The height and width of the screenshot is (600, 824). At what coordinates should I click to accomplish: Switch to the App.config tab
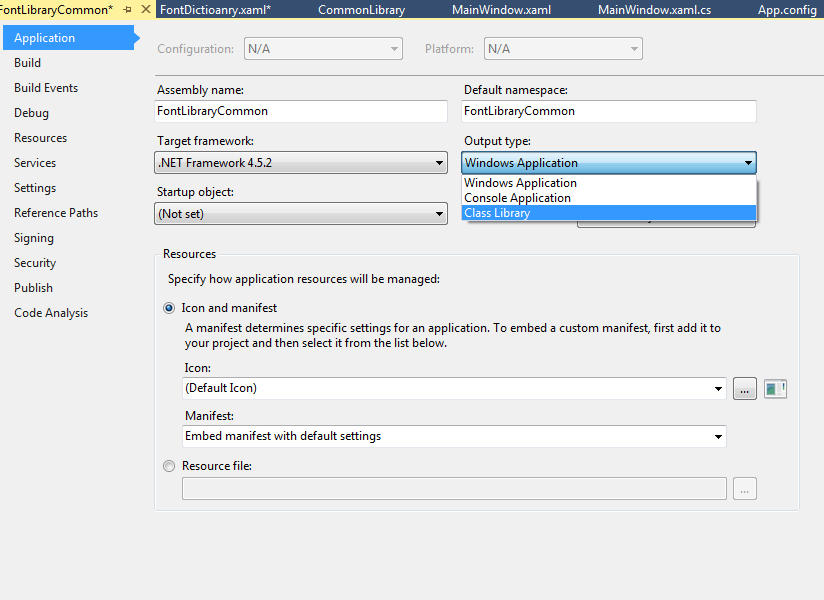coord(788,9)
